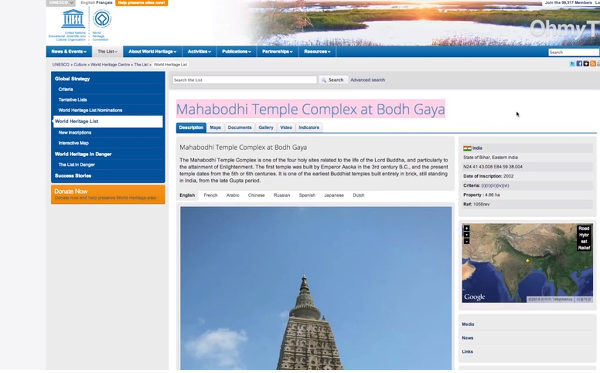This screenshot has height=373, width=600.
Task: Click the middle map zoom control
Action: click(466, 235)
